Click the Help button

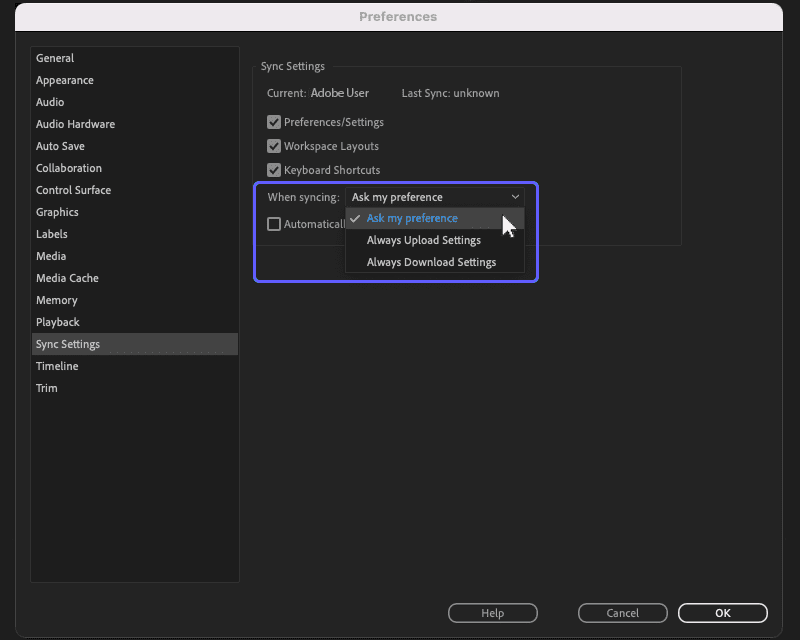pos(492,613)
